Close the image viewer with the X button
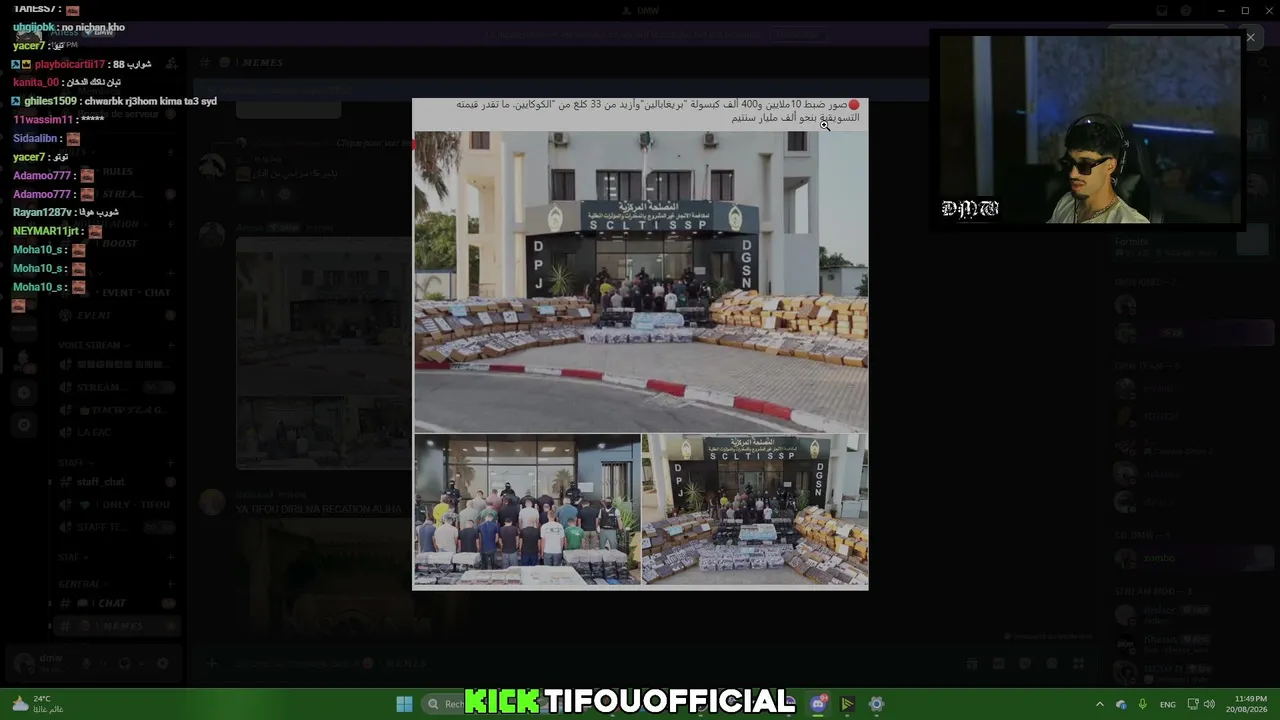The image size is (1280, 720). [x=1250, y=38]
